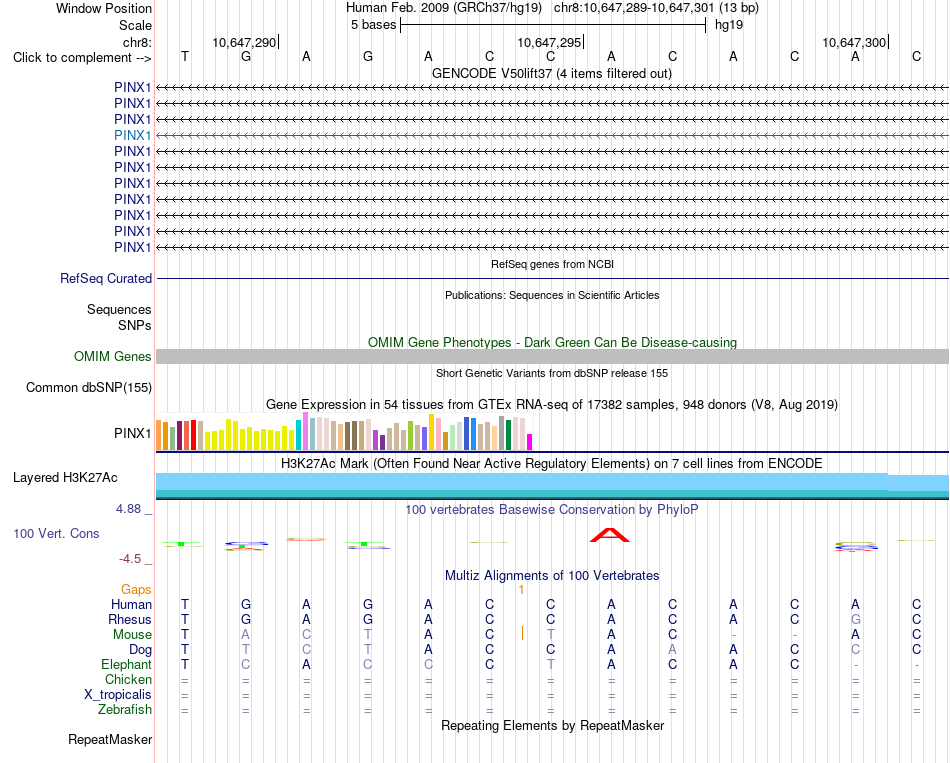This screenshot has height=763, width=950.
Task: Click the Layered H3K27Ac label
Action: coord(65,478)
